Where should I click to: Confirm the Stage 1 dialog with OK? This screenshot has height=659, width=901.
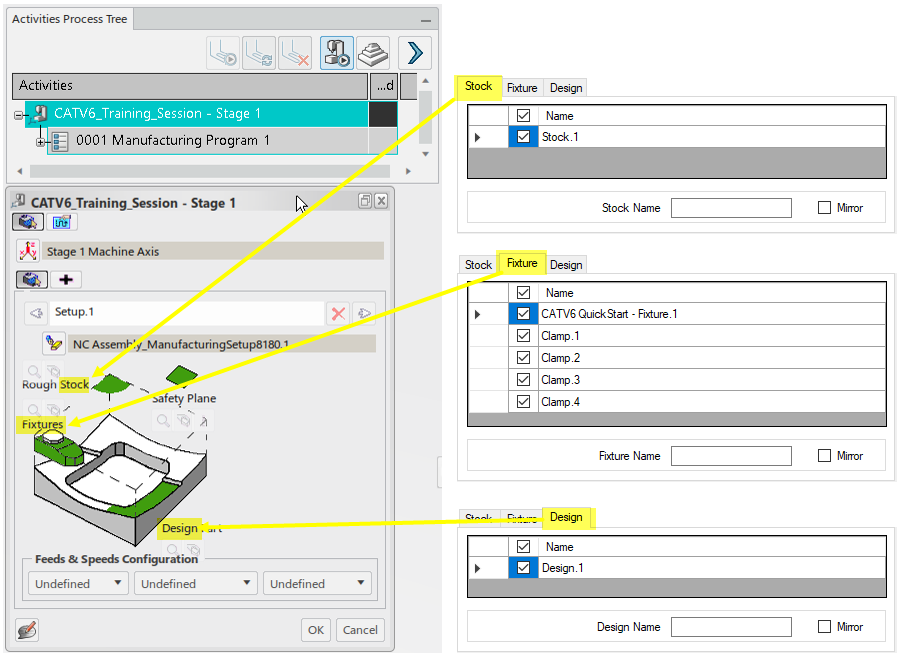pos(315,630)
